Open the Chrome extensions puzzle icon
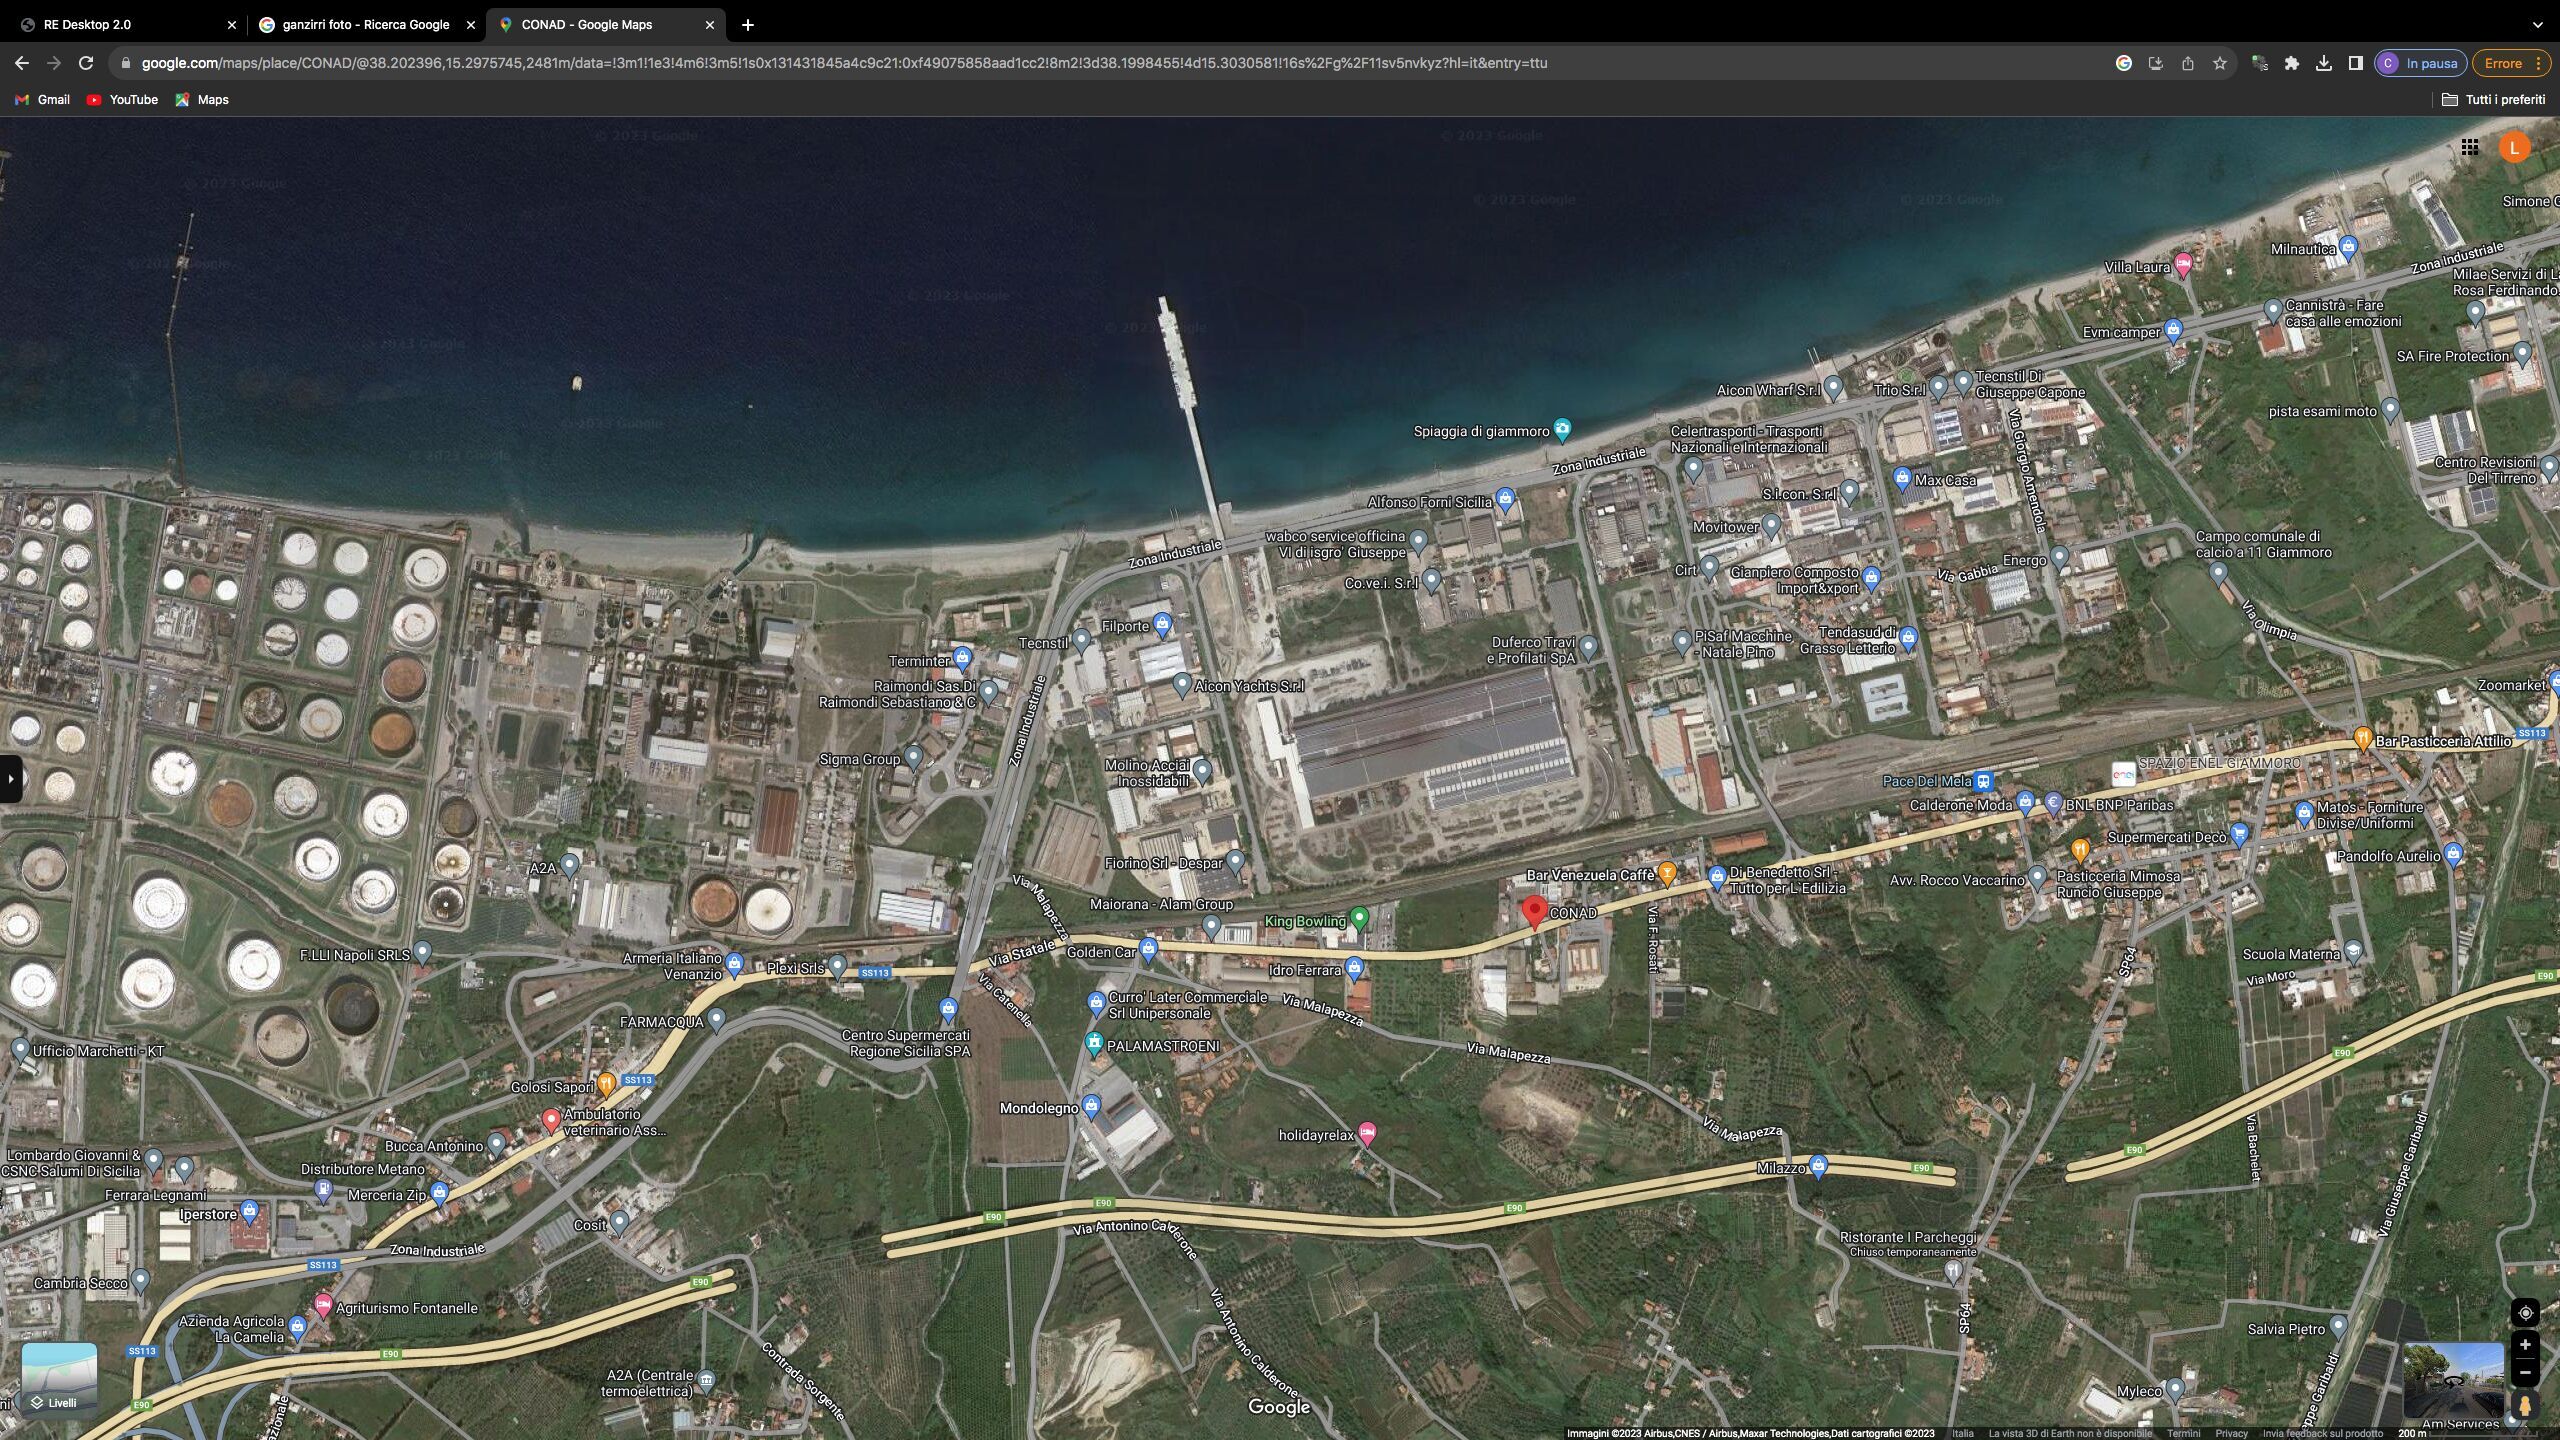The width and height of the screenshot is (2560, 1440). (x=2291, y=63)
